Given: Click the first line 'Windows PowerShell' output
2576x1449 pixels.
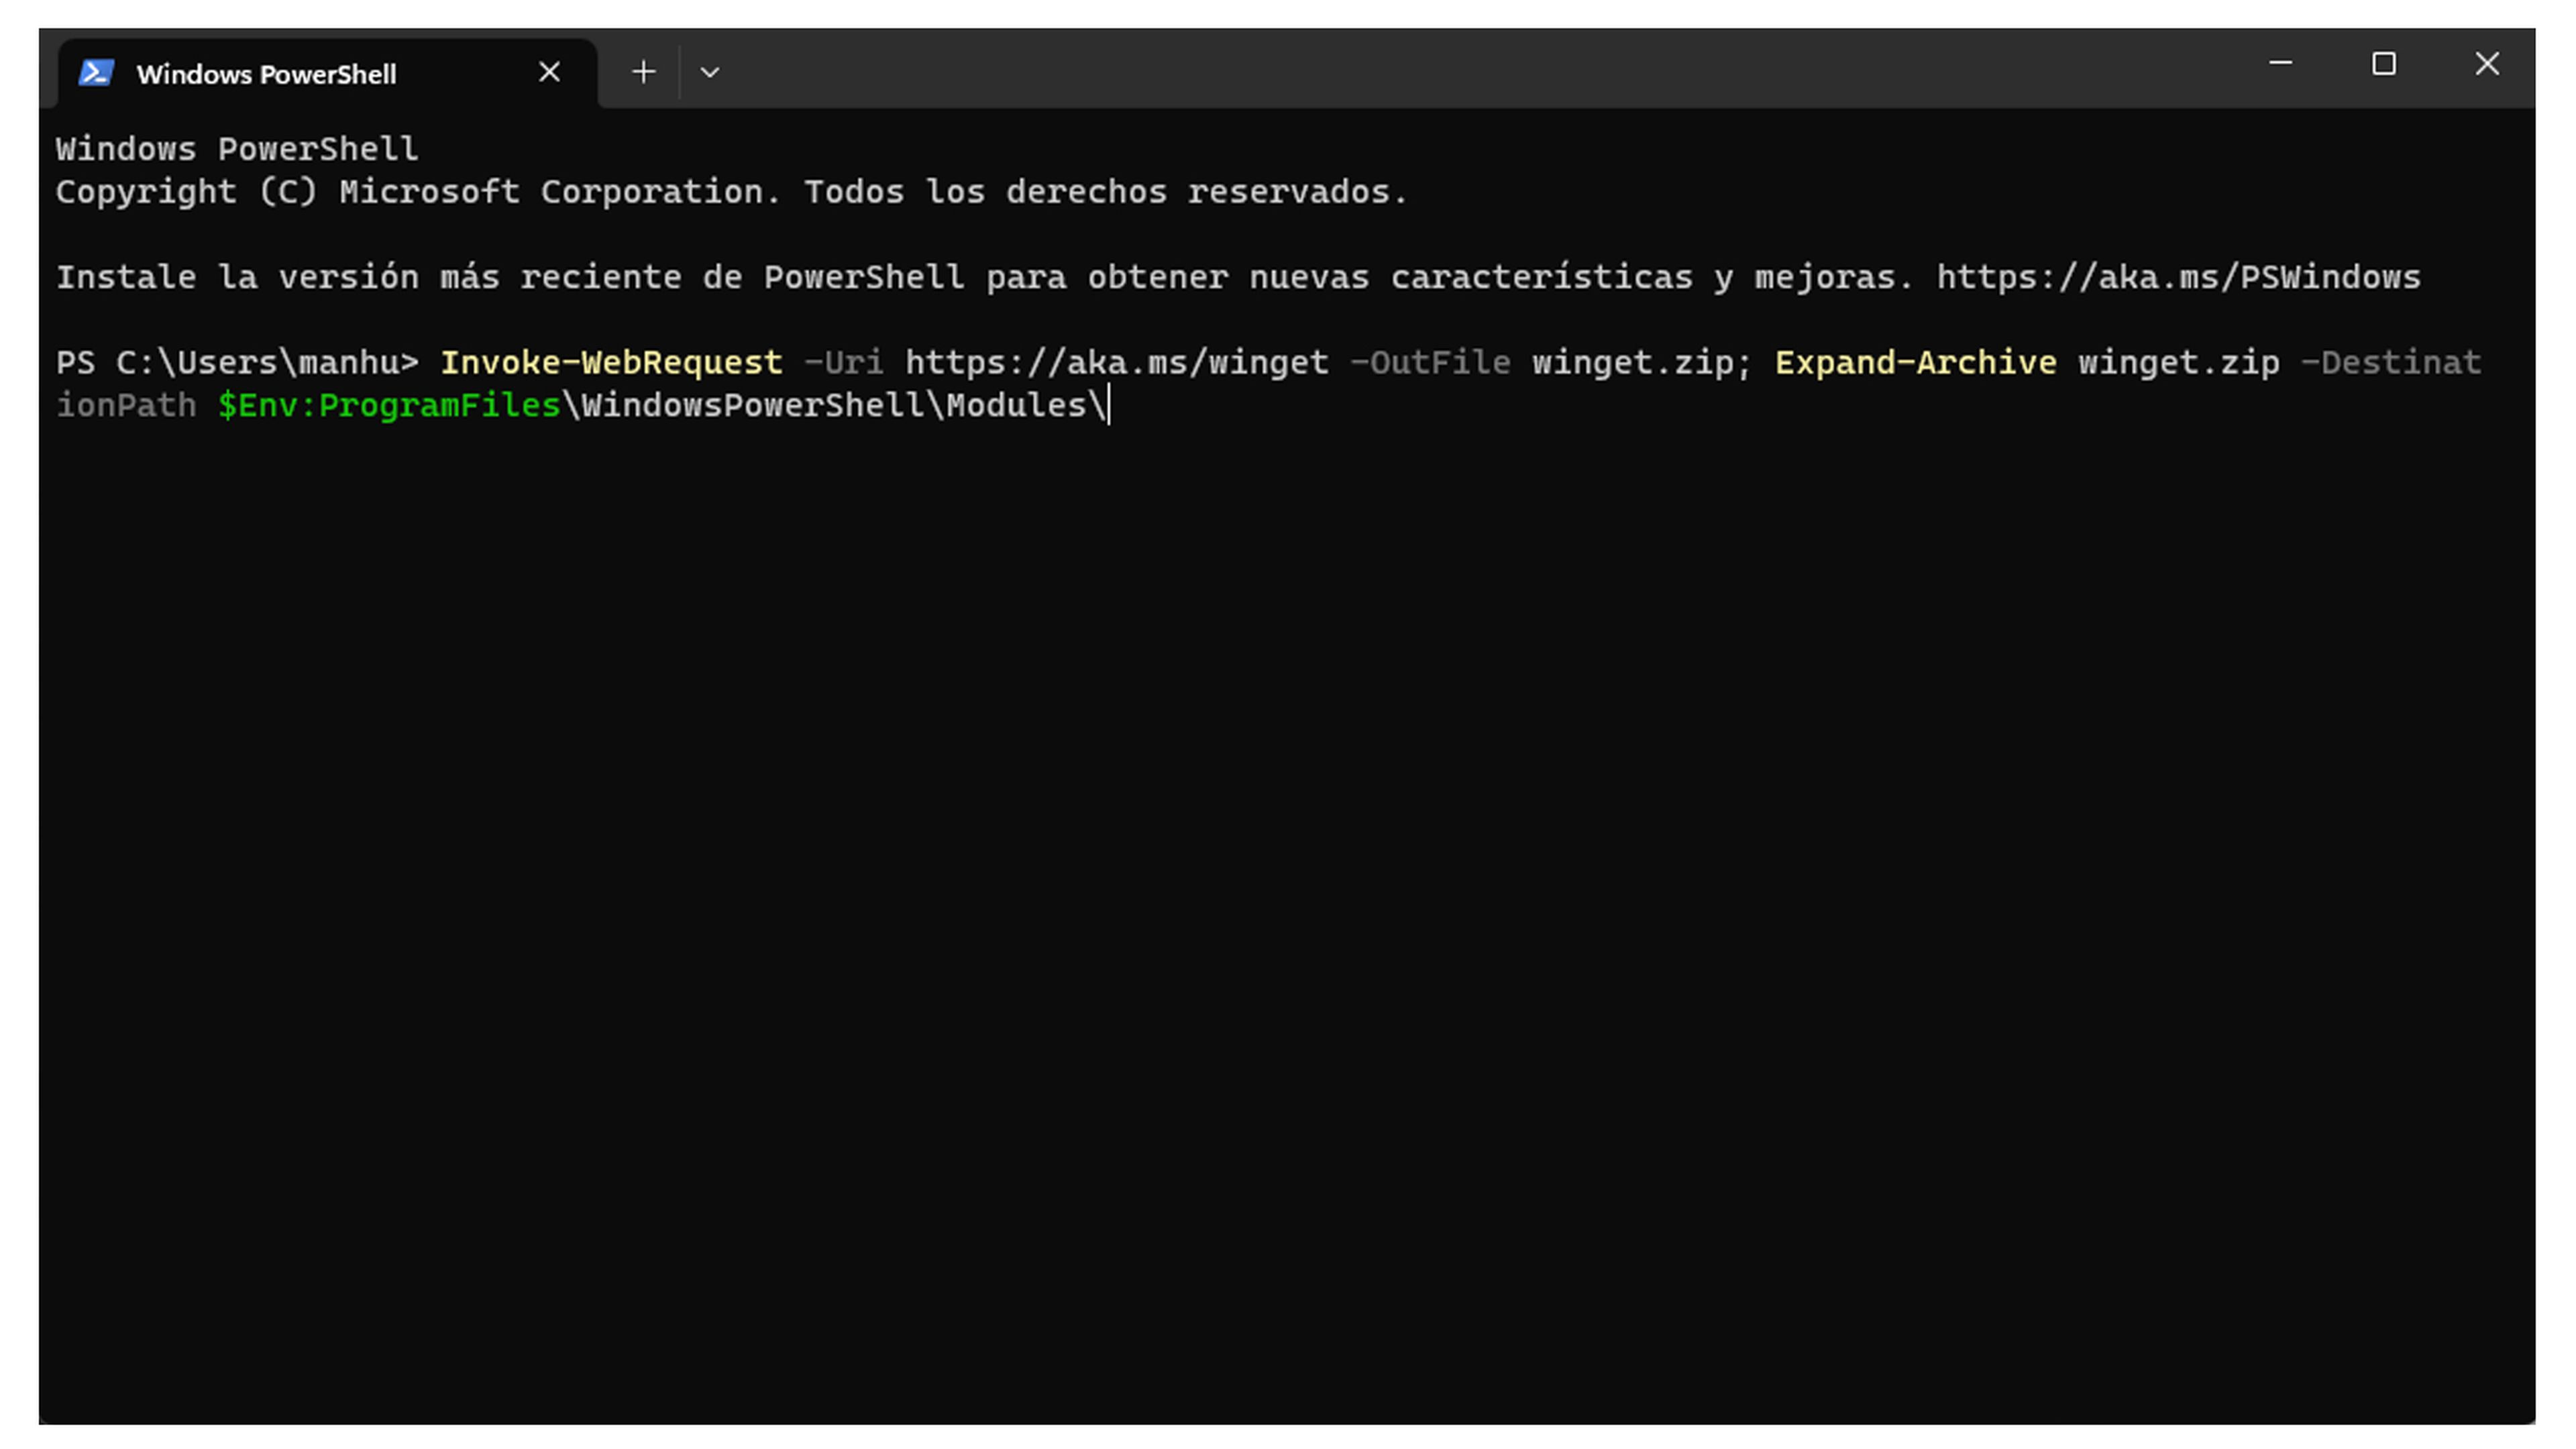Looking at the screenshot, I should [x=237, y=149].
